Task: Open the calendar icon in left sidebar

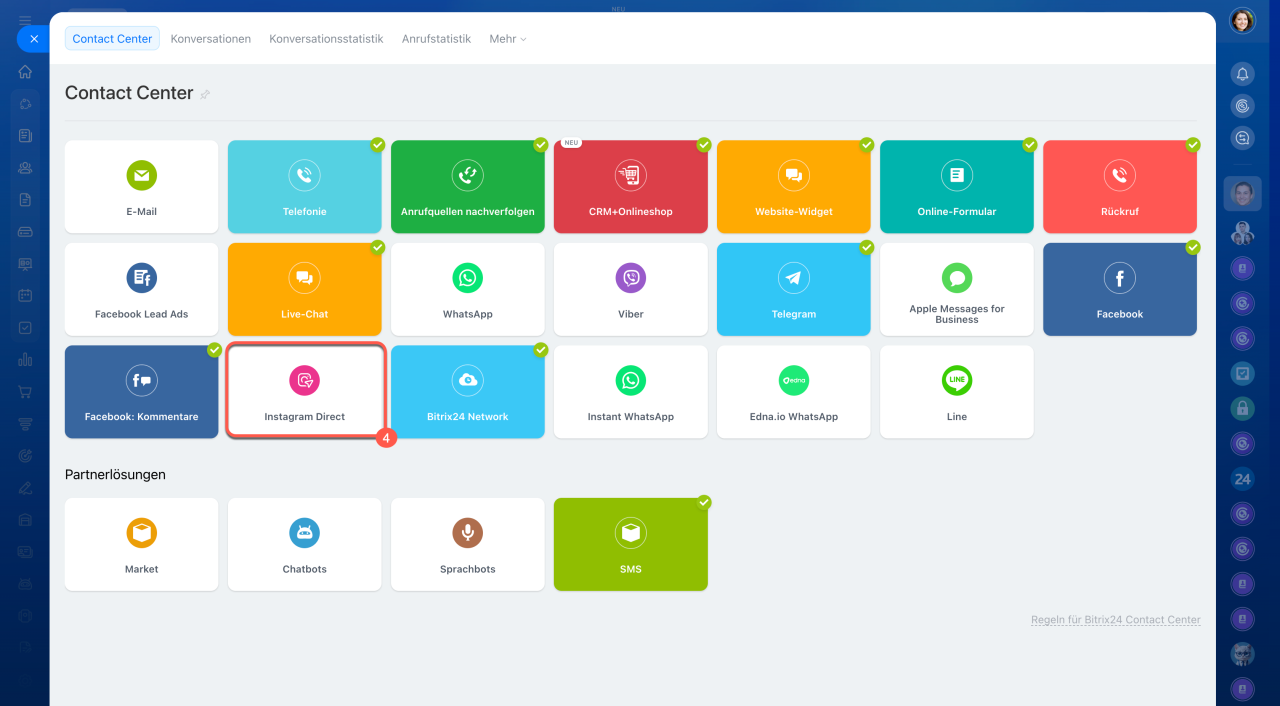Action: point(25,296)
